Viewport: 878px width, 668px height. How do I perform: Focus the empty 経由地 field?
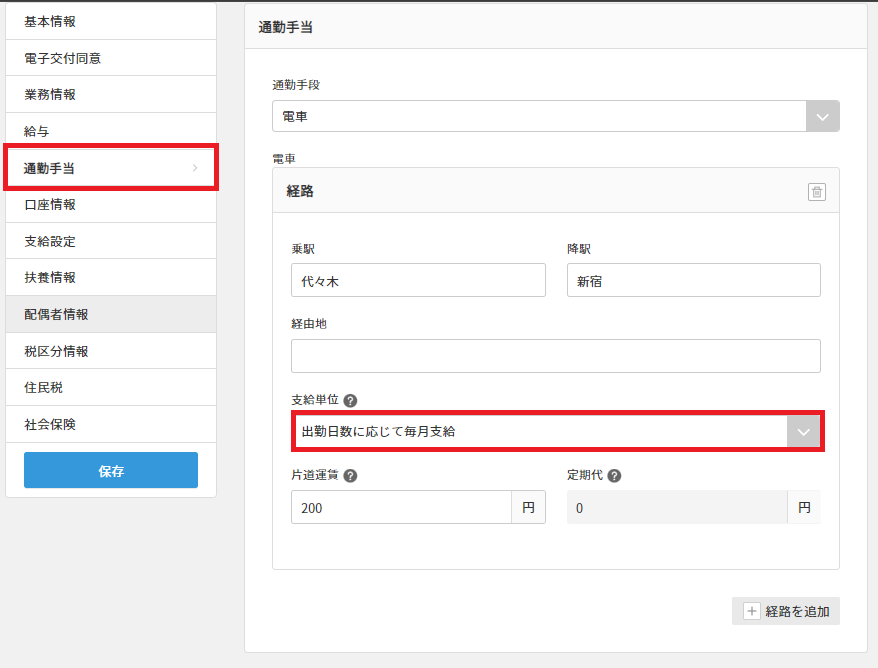(x=556, y=356)
